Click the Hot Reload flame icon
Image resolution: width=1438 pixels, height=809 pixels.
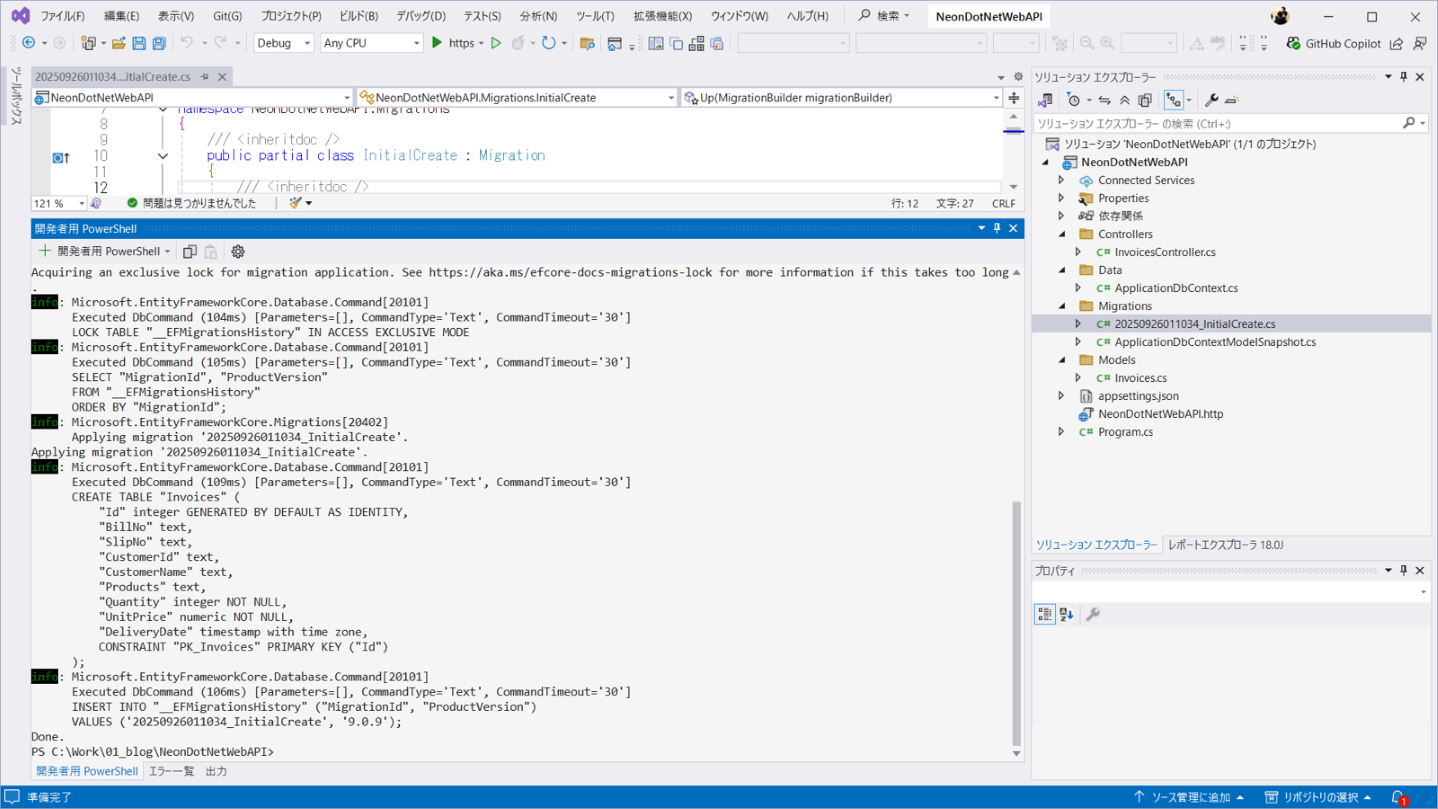tap(518, 43)
